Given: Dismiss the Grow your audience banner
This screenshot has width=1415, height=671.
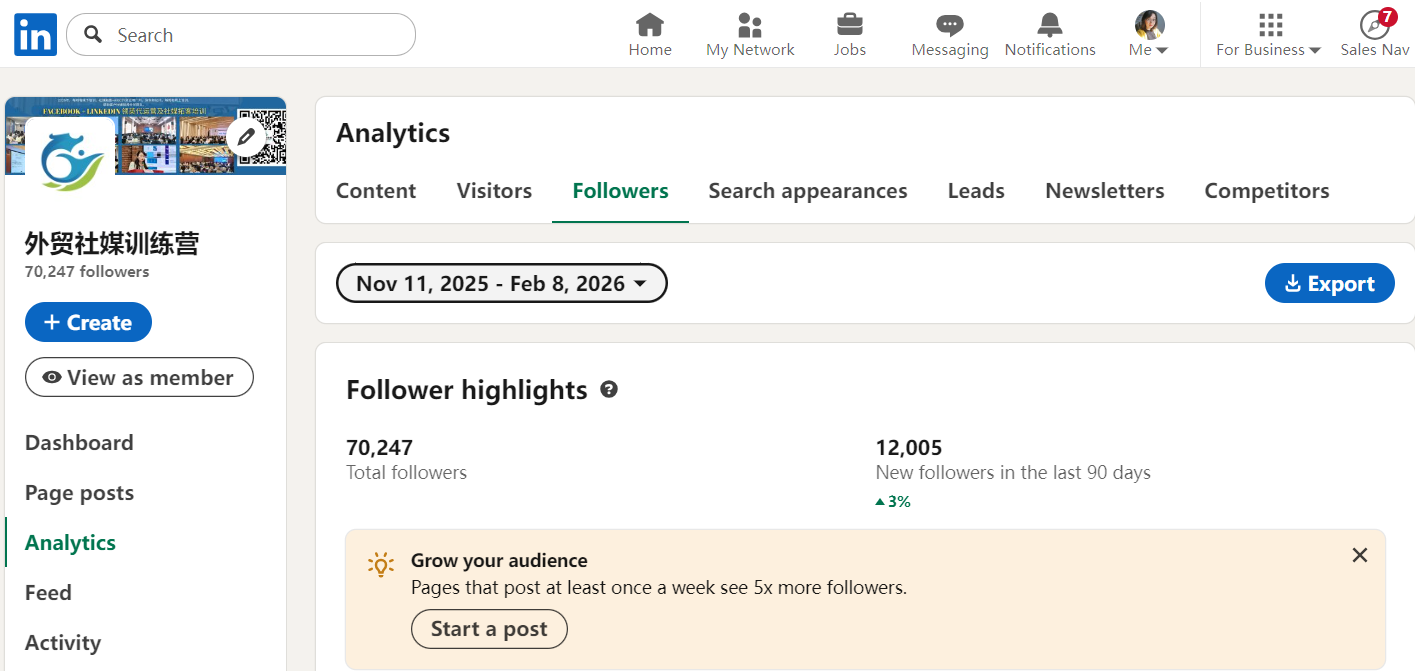Looking at the screenshot, I should tap(1359, 555).
